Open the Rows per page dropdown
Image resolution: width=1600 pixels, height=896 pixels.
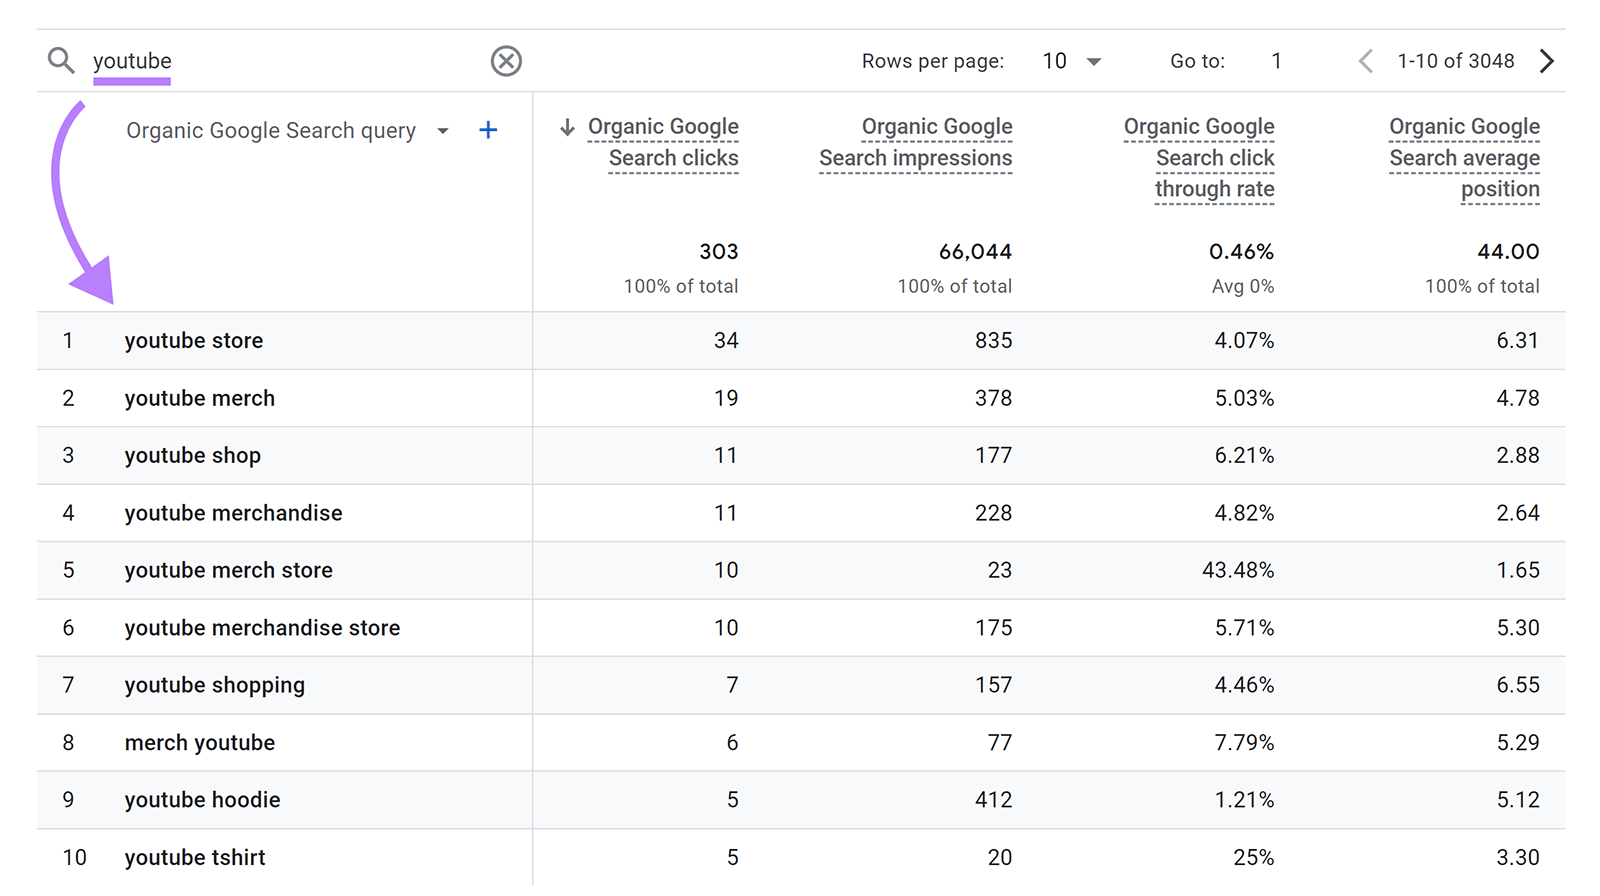[1071, 61]
